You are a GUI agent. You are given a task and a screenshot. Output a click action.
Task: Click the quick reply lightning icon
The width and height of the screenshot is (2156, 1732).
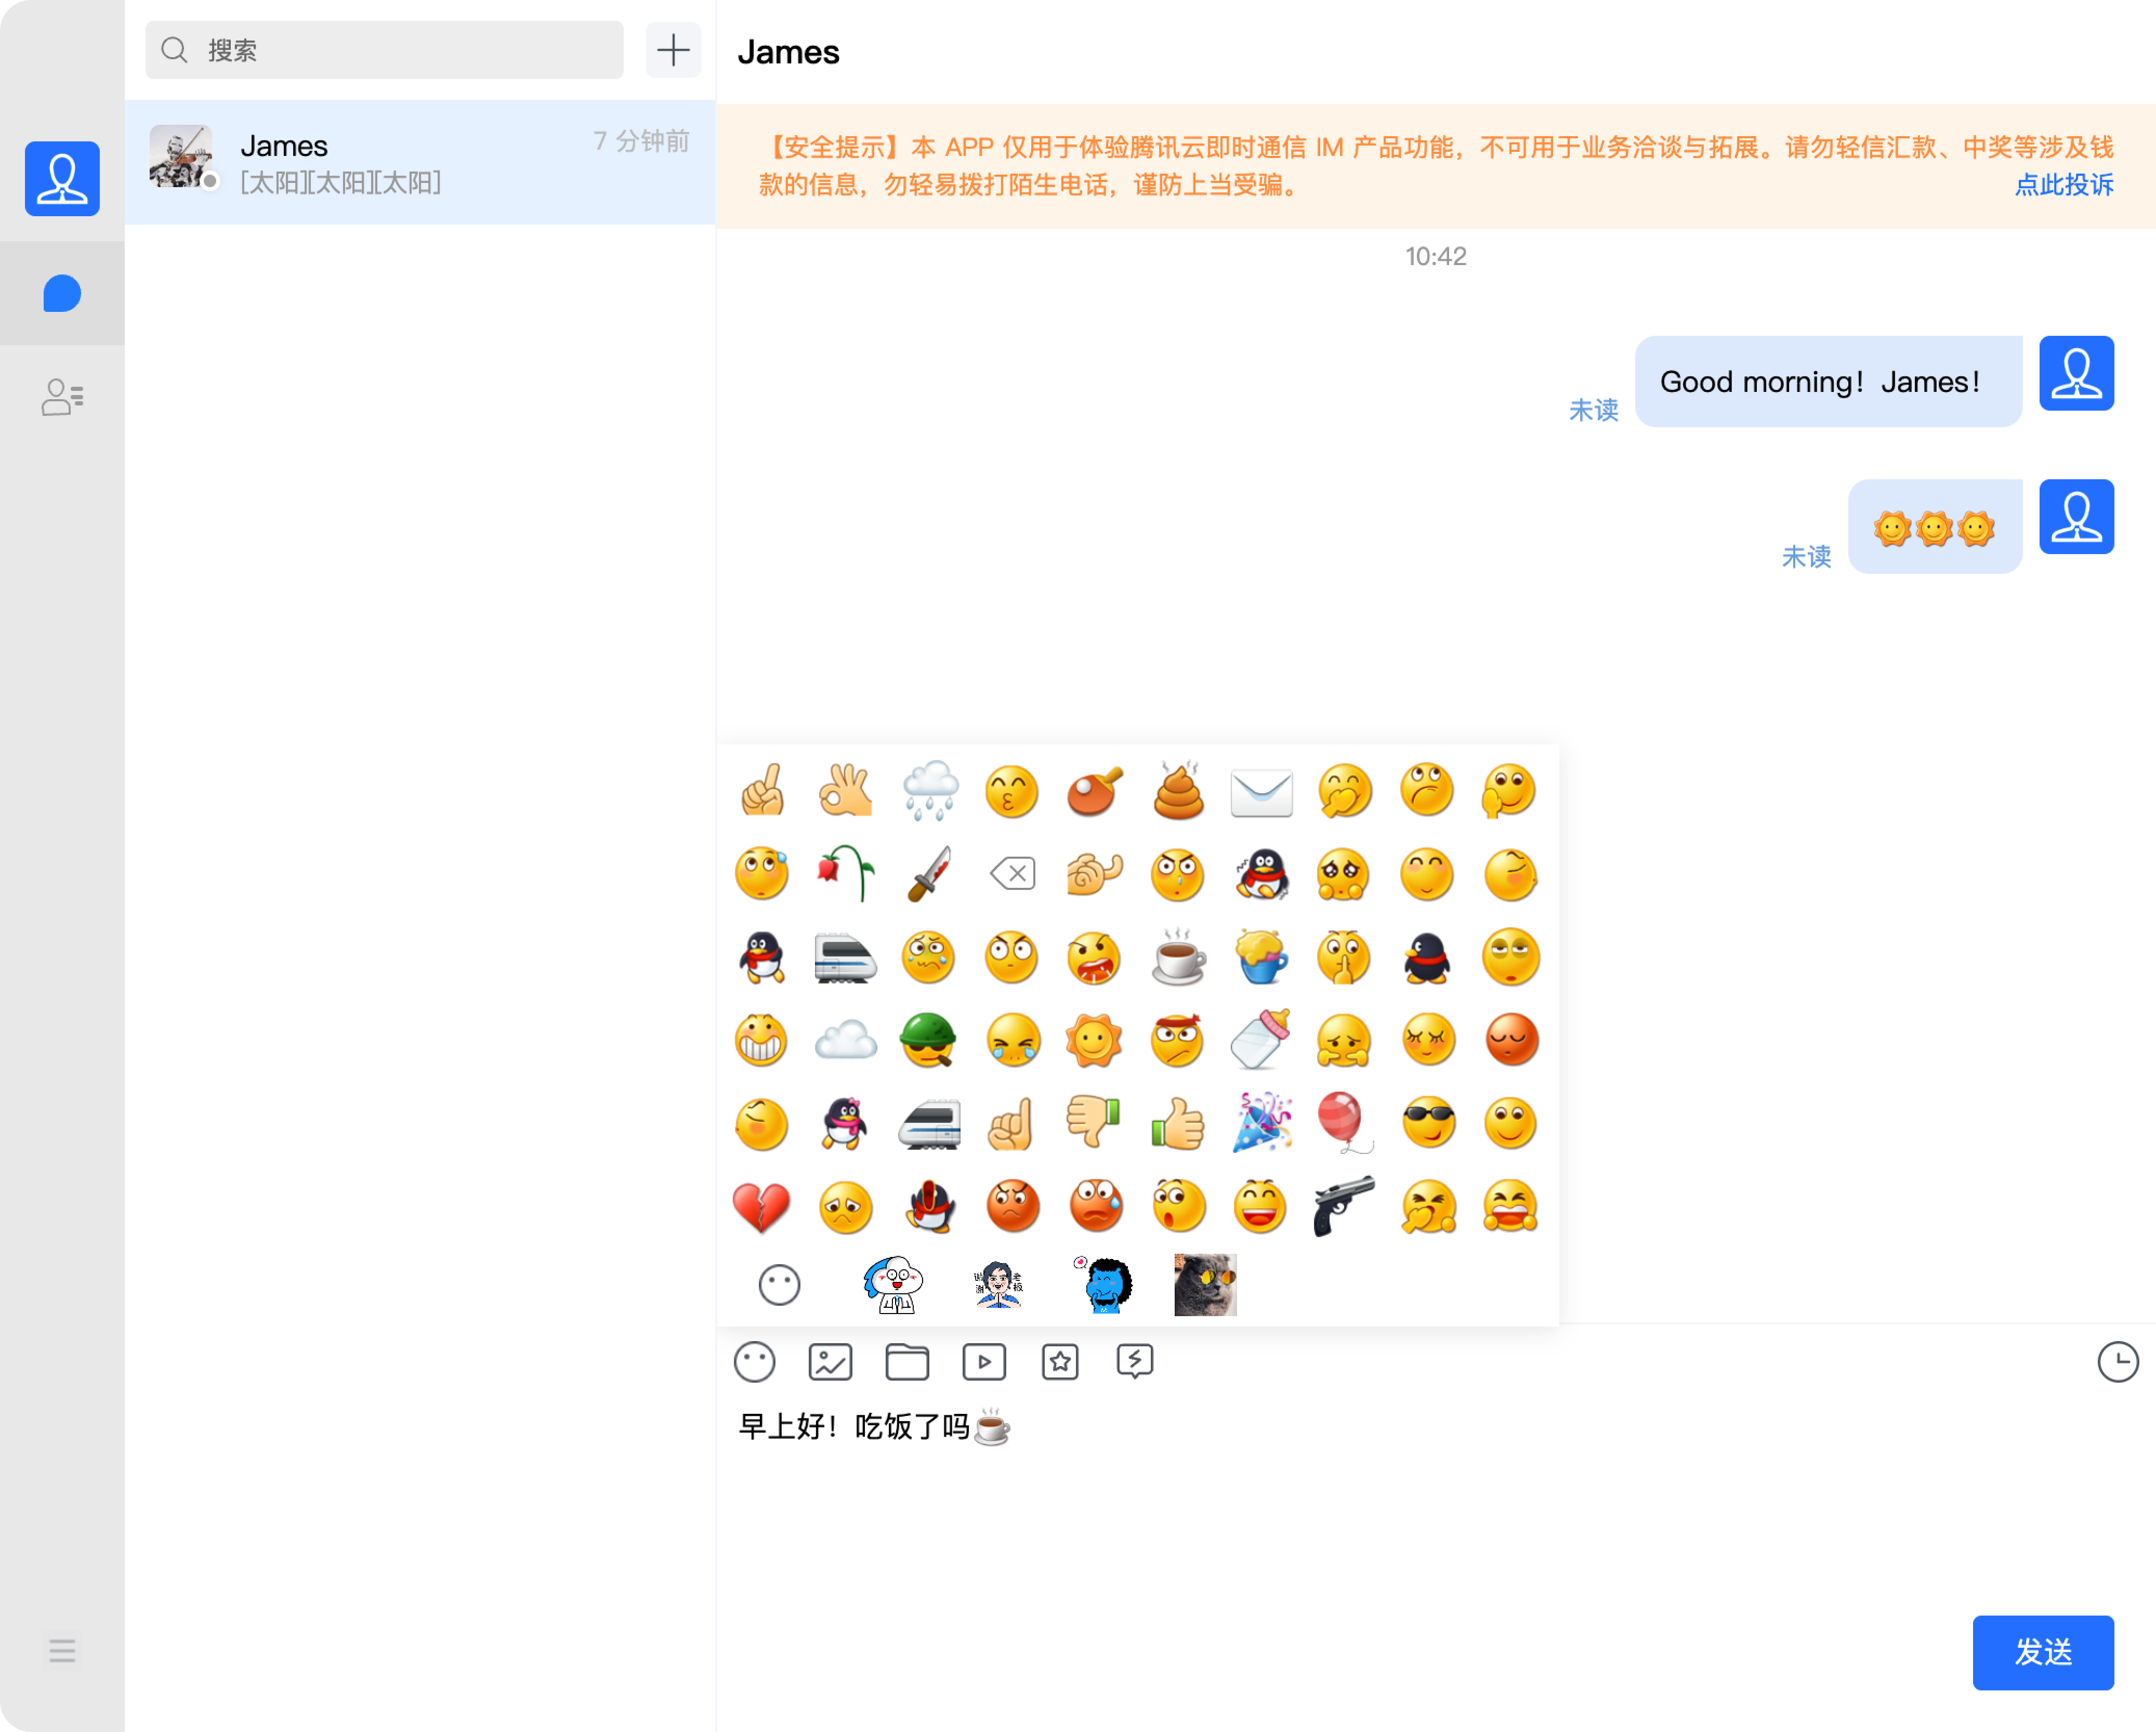pos(1135,1362)
